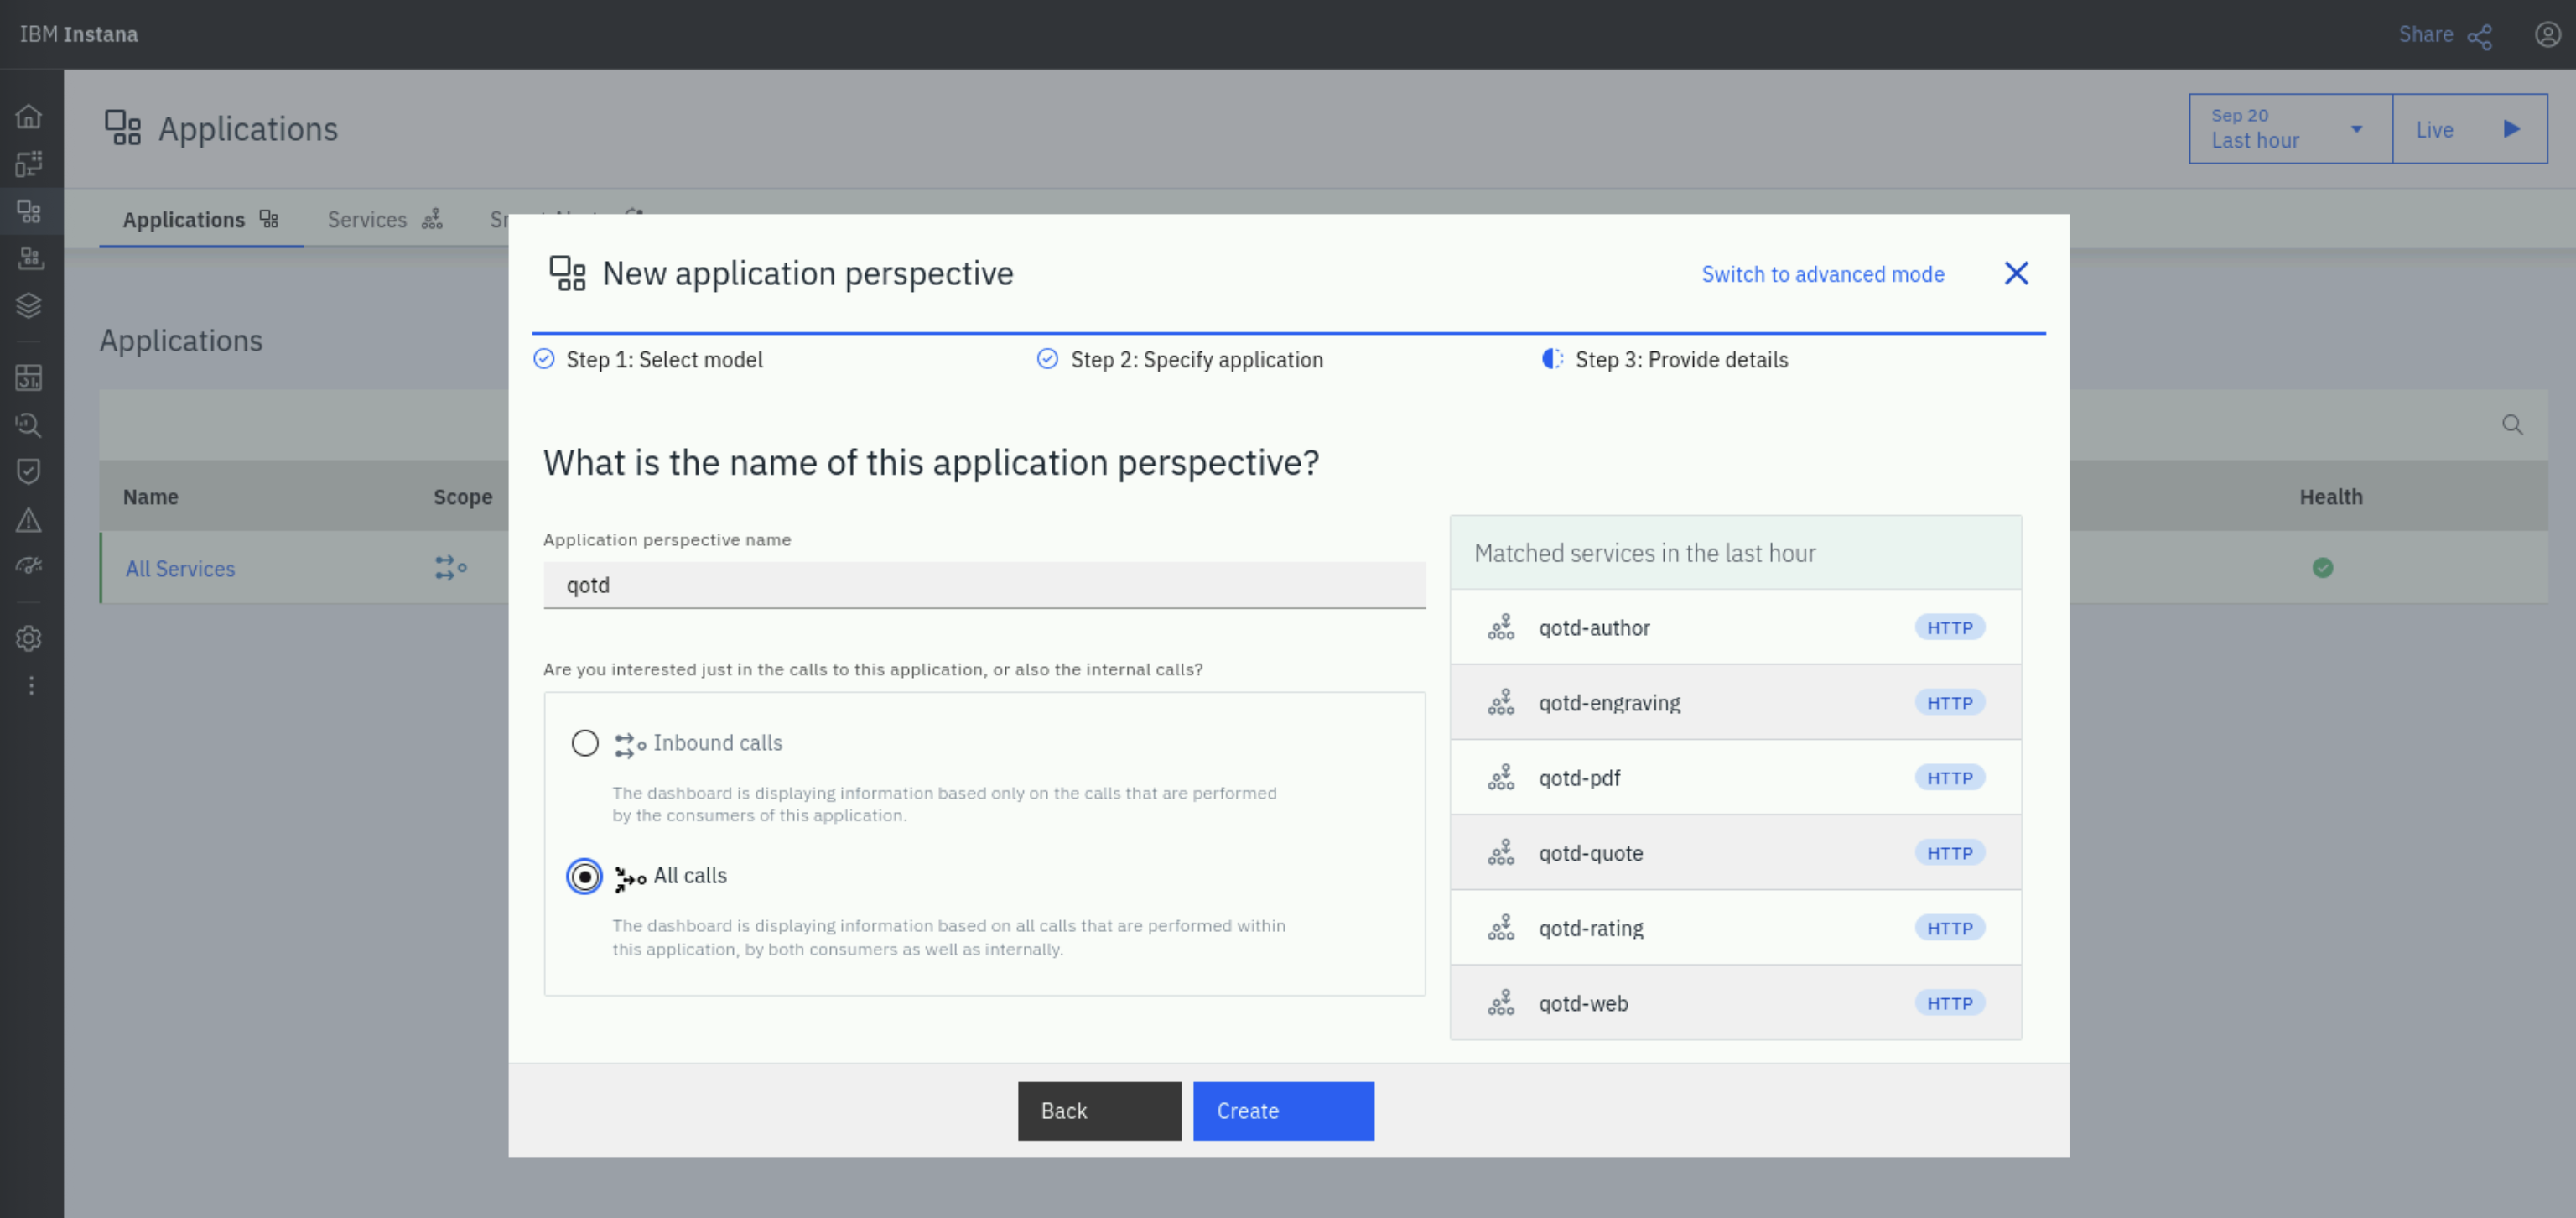The width and height of the screenshot is (2576, 1218).
Task: Click the Share icon in header
Action: pos(2479,36)
